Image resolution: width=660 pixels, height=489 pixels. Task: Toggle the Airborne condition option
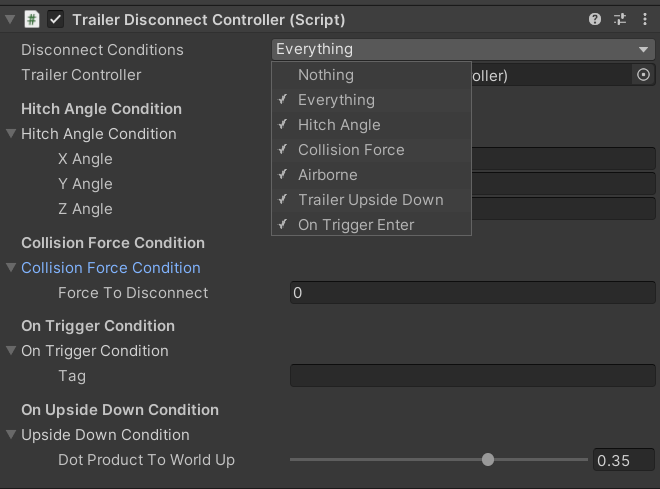[327, 175]
